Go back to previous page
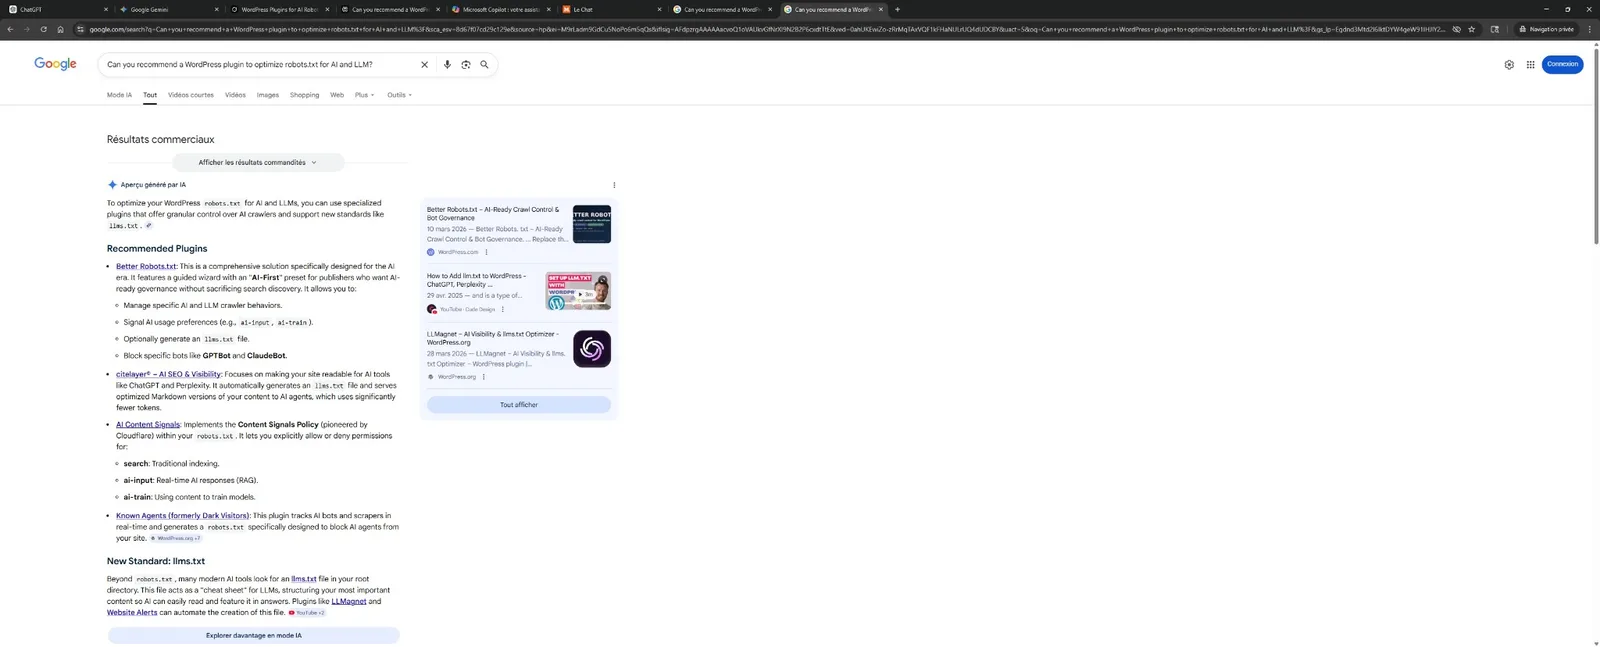This screenshot has width=1600, height=647. point(10,29)
